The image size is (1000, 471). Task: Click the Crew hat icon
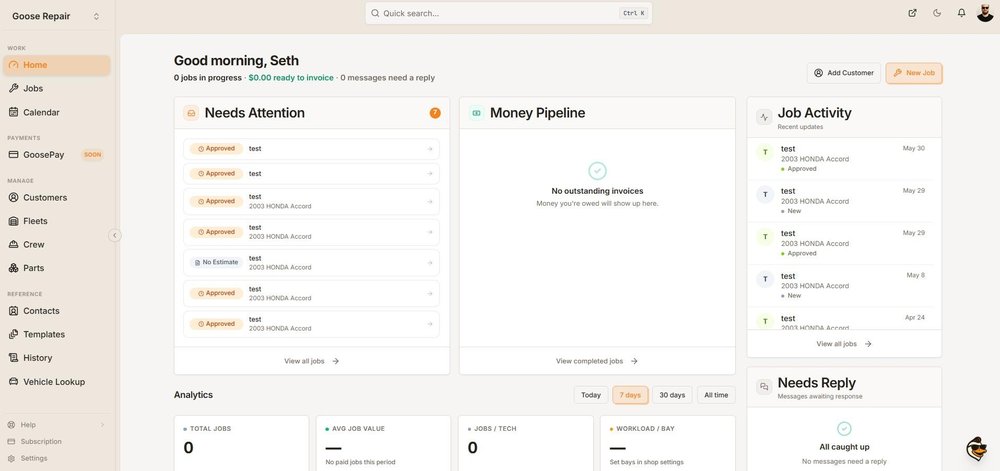13,245
